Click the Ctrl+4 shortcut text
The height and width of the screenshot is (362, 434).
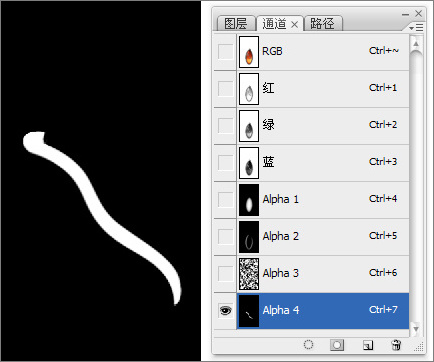pyautogui.click(x=383, y=199)
